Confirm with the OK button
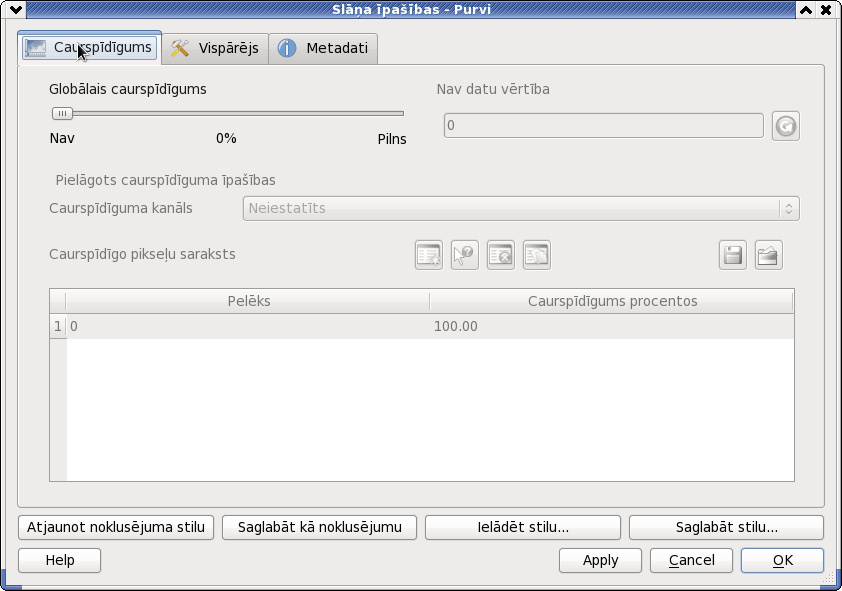The image size is (842, 591). [x=782, y=560]
